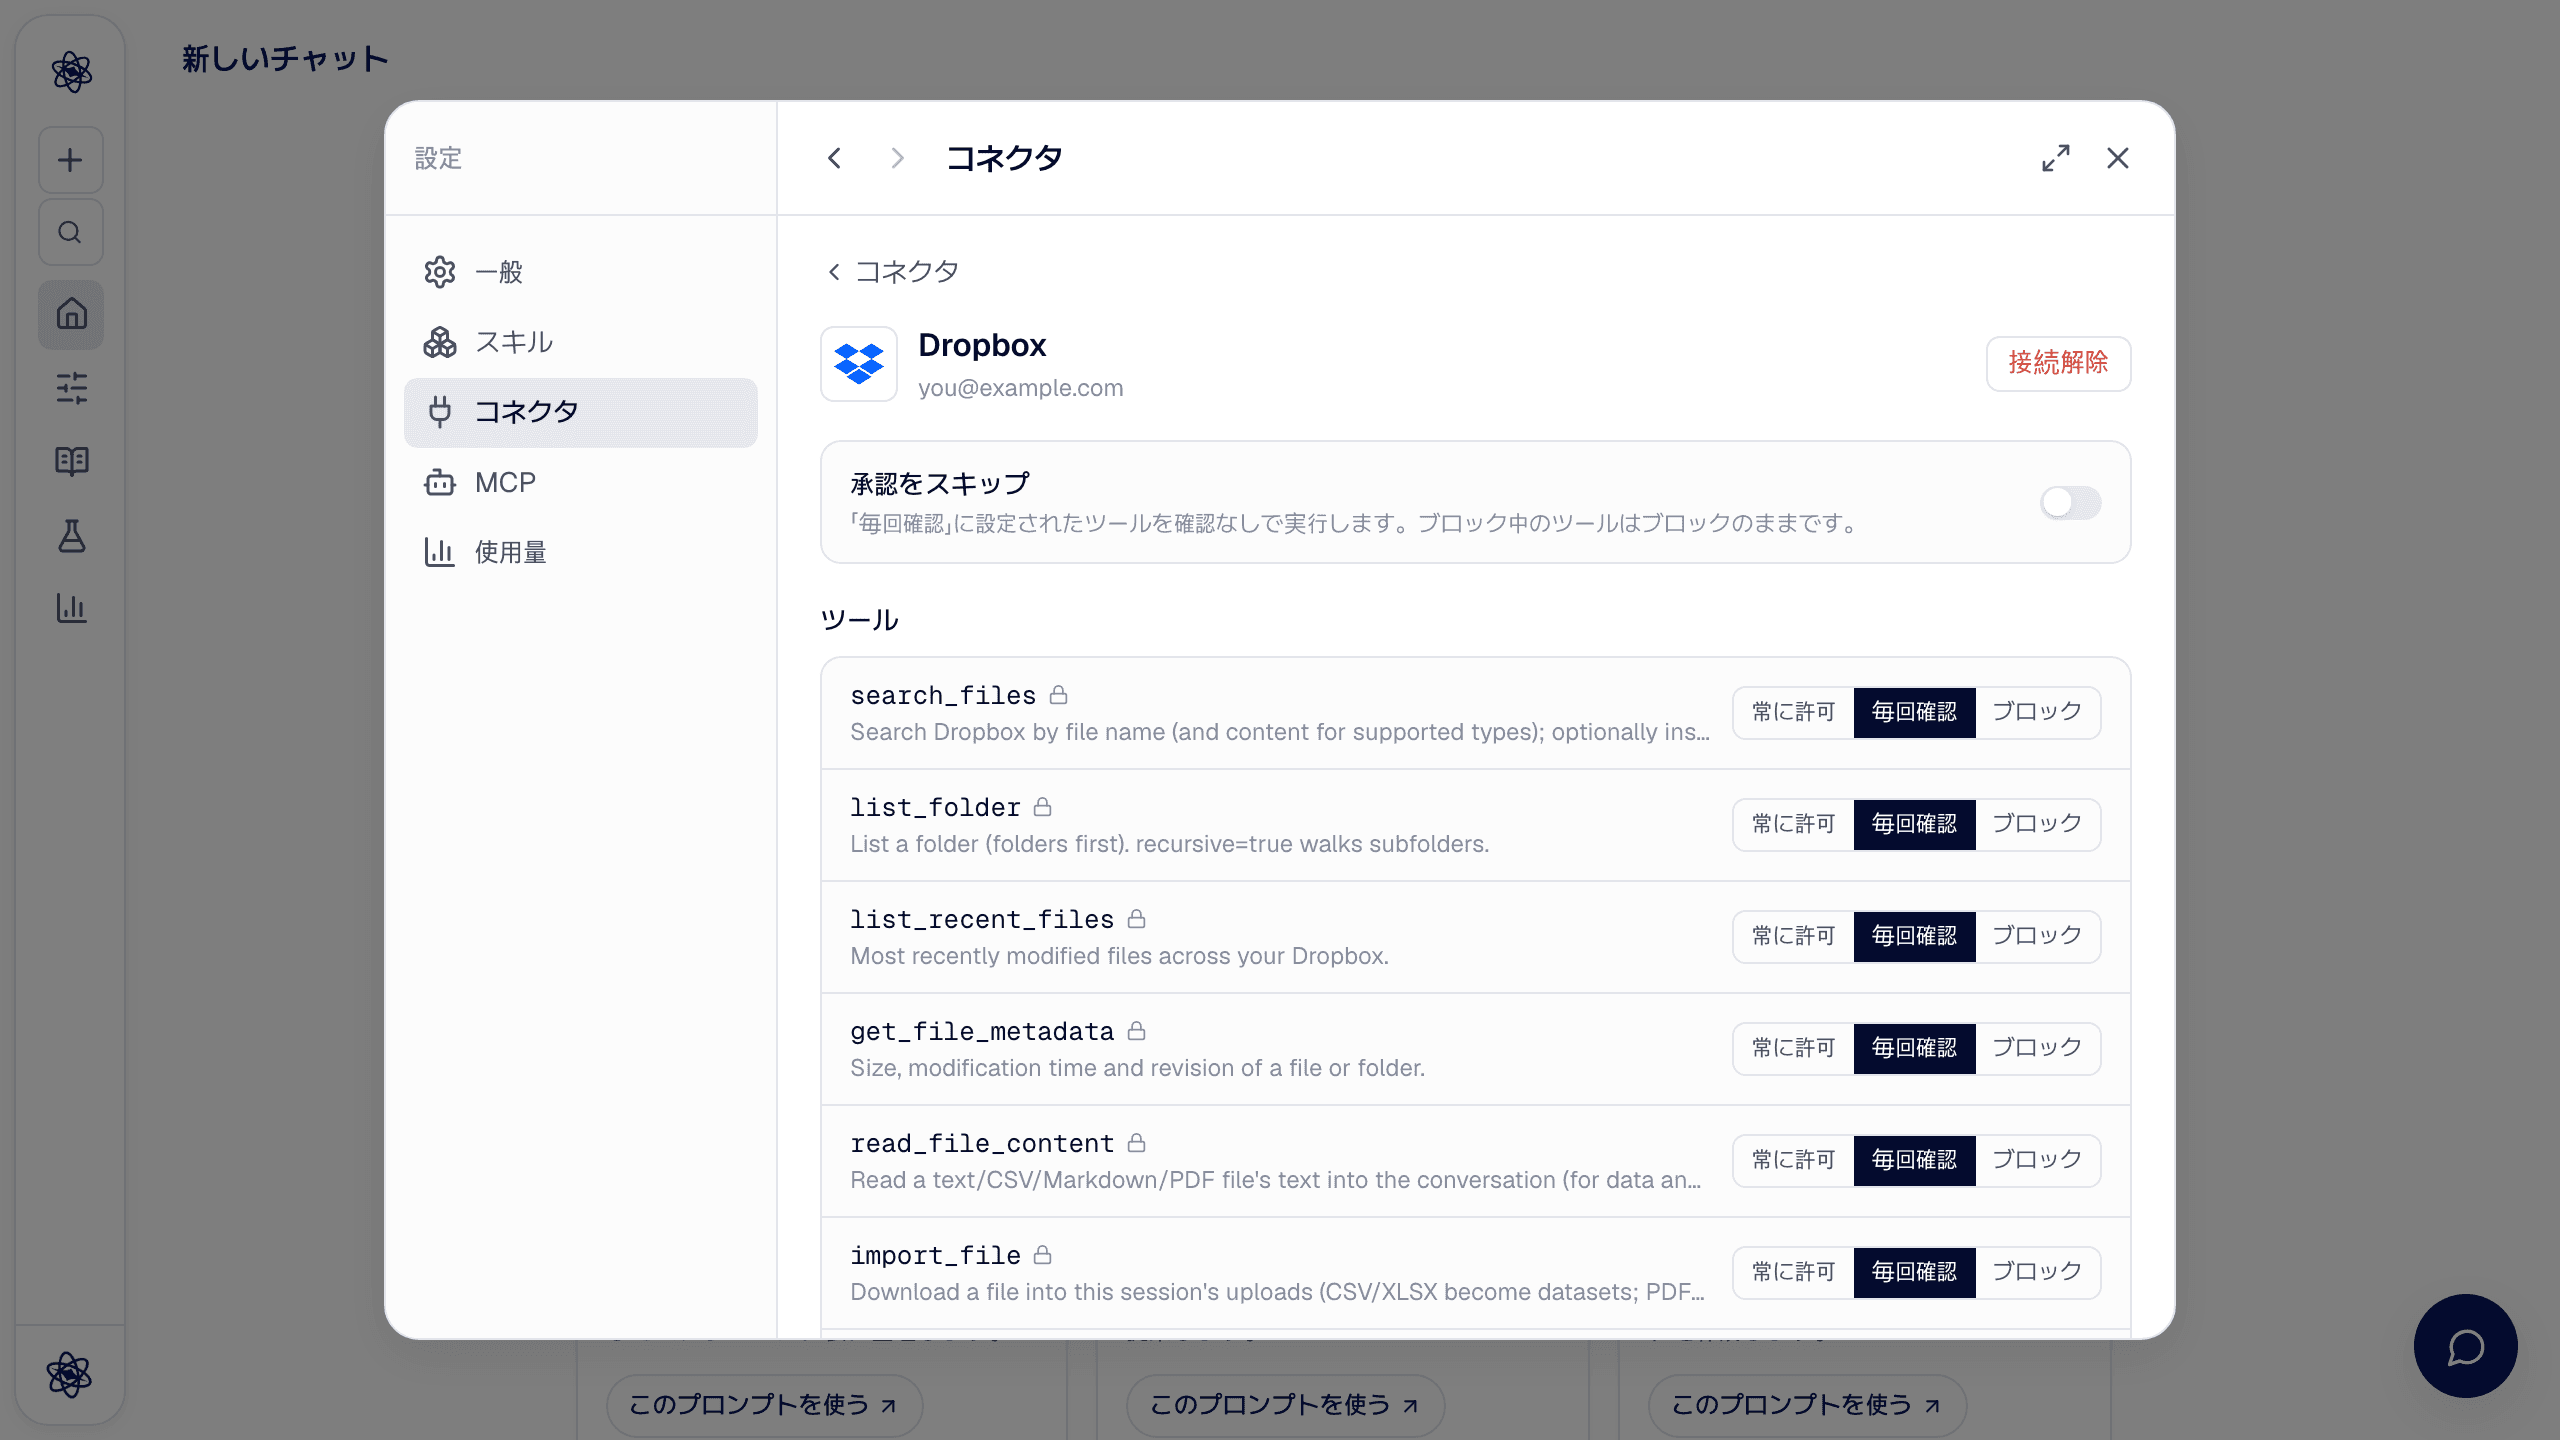
Task: Go to home icon in left sidebar
Action: (x=70, y=314)
